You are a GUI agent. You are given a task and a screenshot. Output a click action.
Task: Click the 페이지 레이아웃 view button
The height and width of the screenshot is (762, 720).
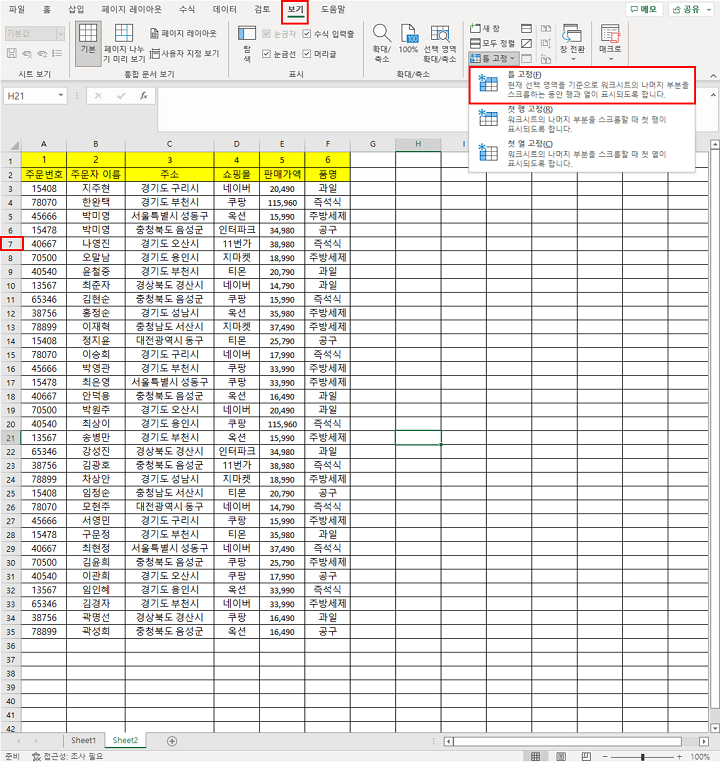click(x=183, y=34)
